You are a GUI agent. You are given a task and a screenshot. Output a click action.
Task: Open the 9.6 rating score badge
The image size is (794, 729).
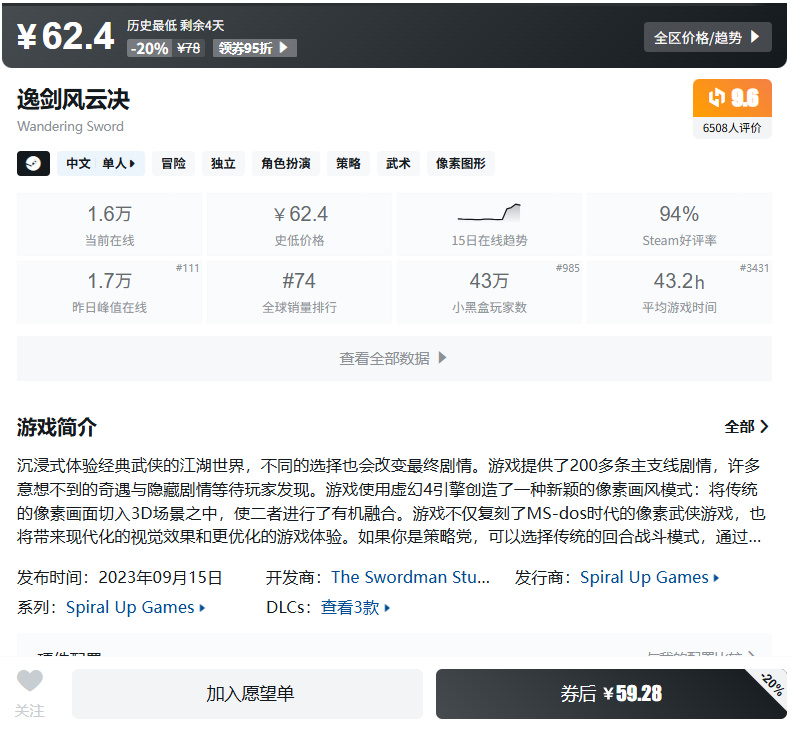(x=732, y=98)
